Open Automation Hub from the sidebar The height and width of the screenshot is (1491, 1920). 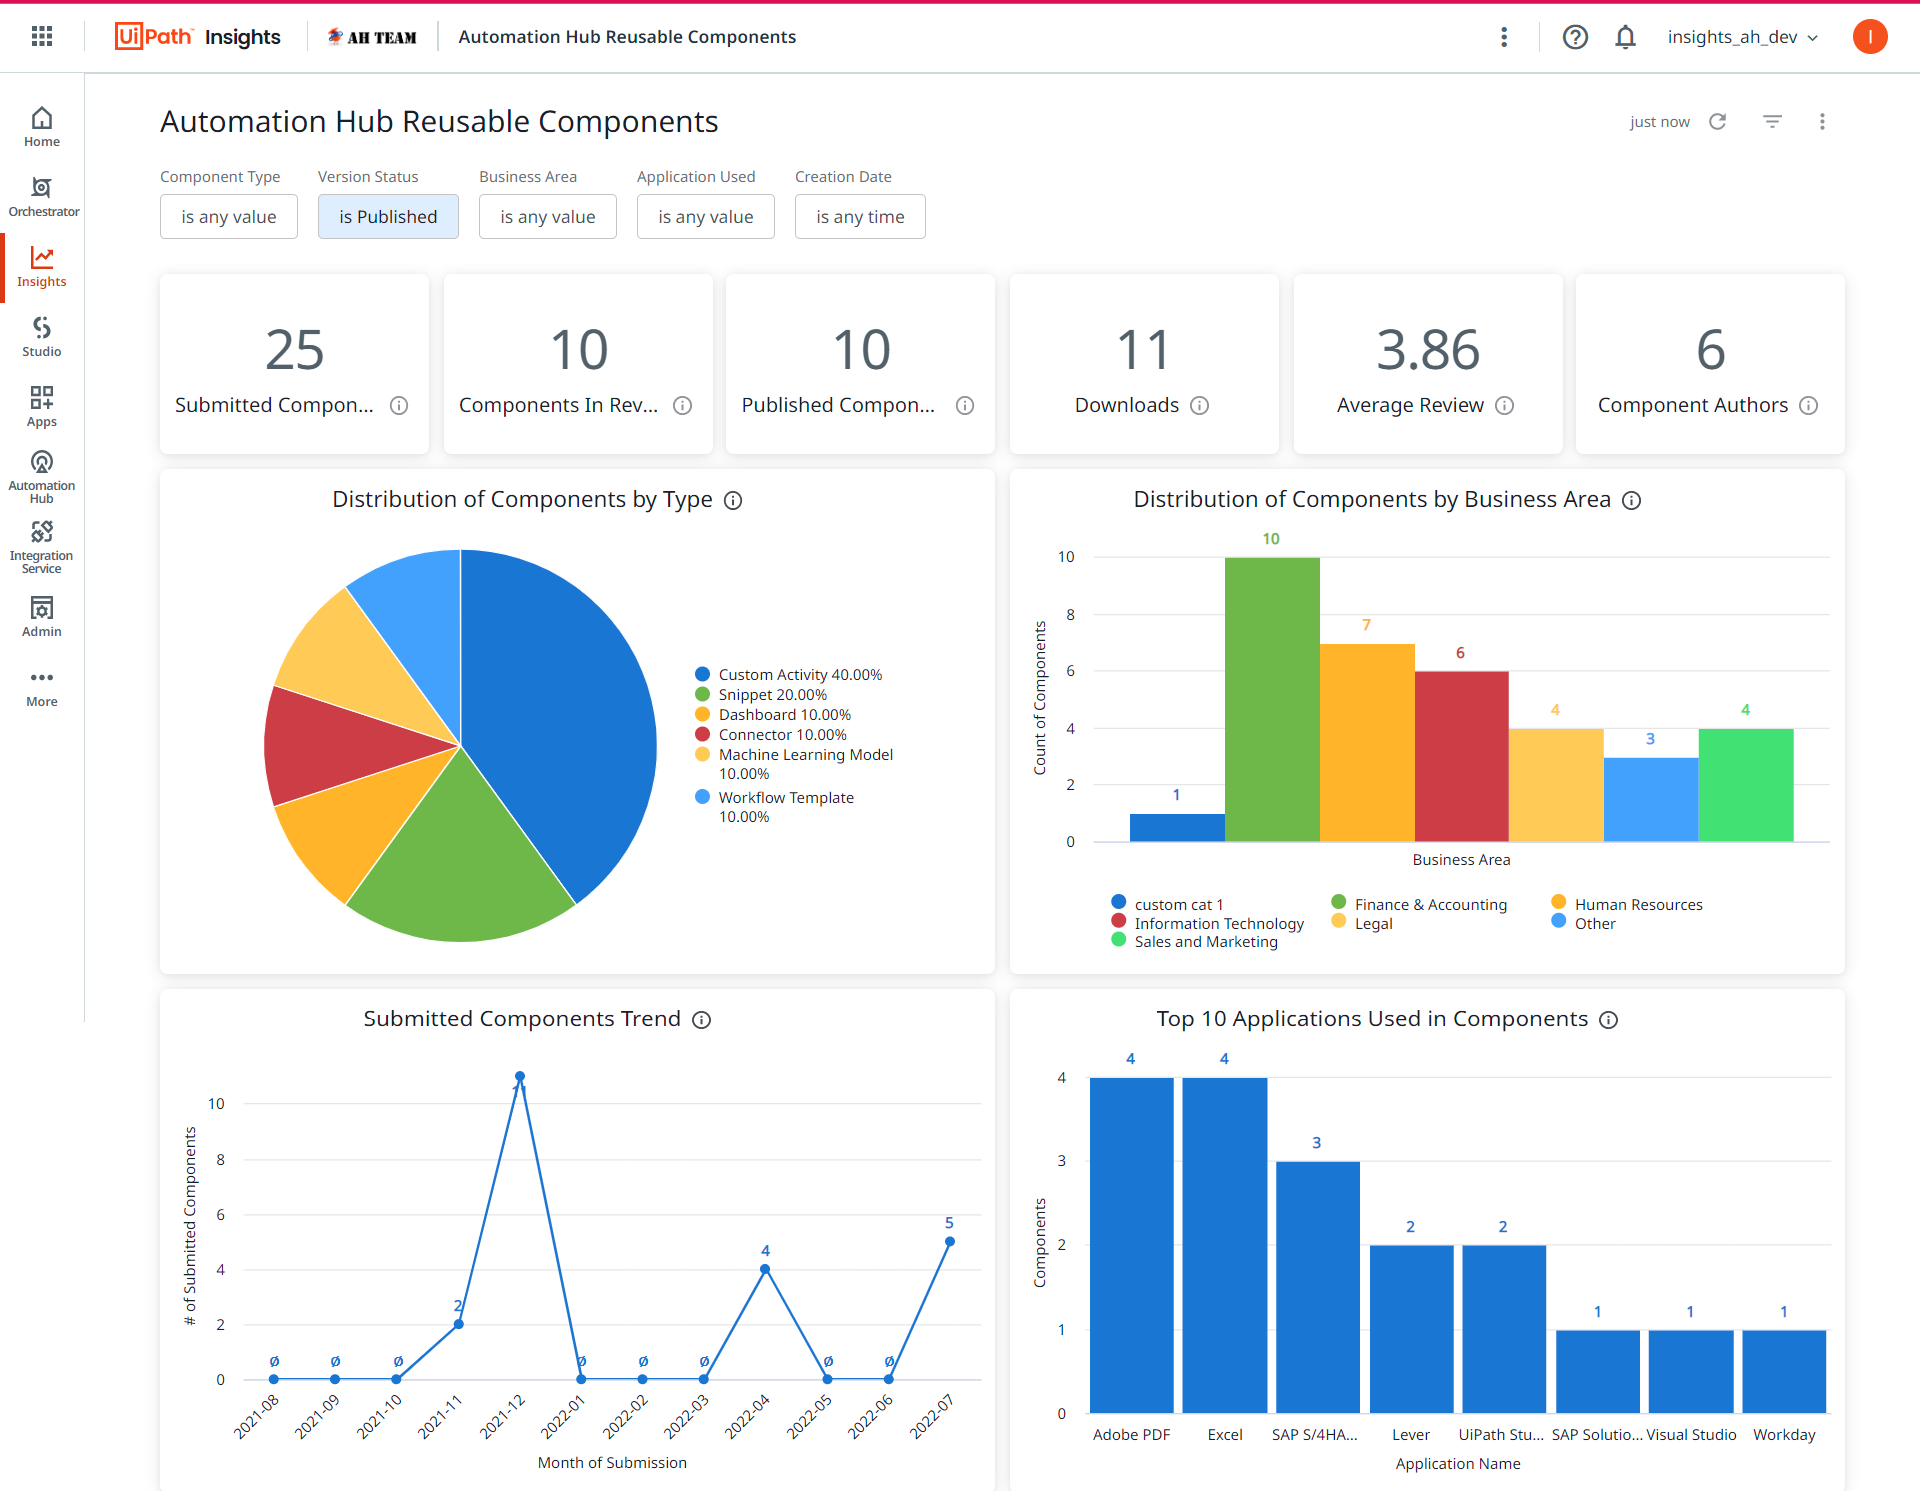click(x=42, y=477)
